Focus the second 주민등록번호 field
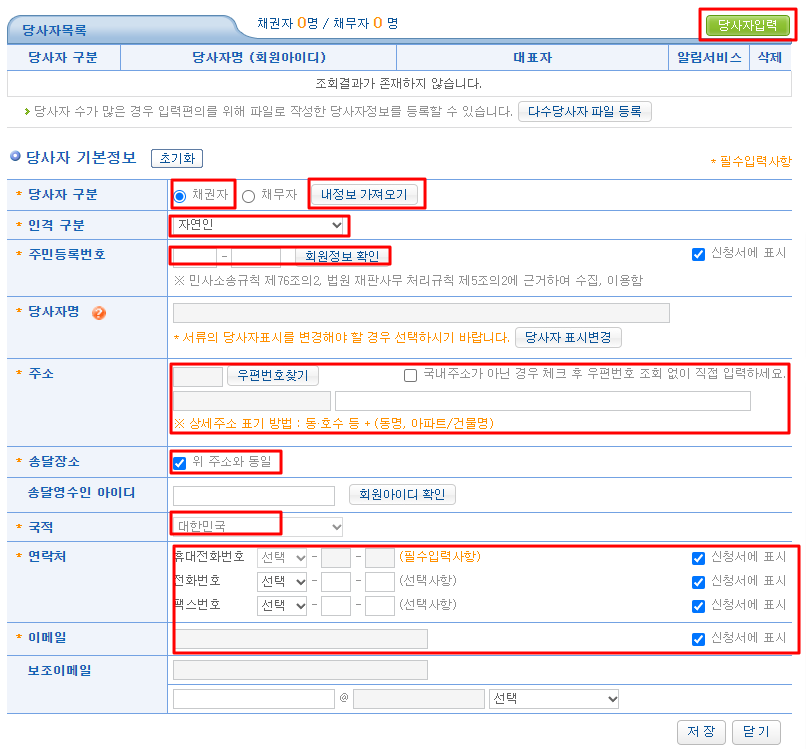Viewport: 806px width, 749px height. click(x=256, y=257)
